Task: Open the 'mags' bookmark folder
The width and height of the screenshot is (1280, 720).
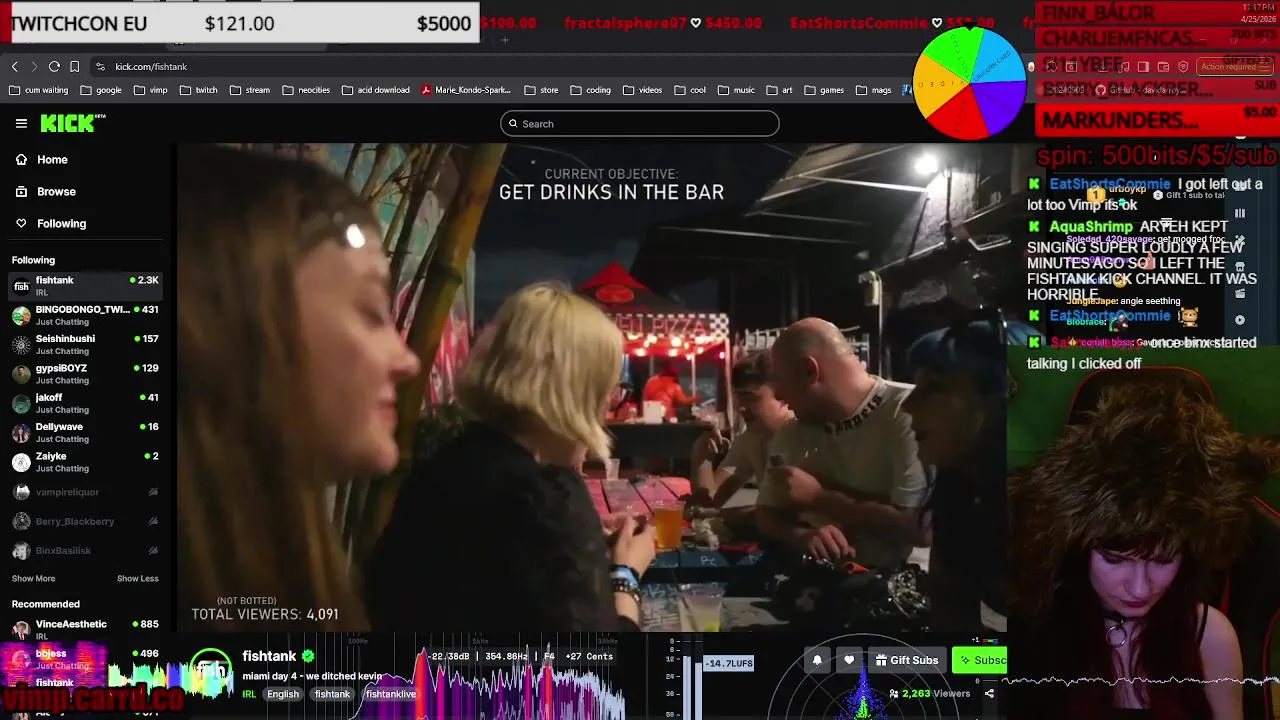Action: [872, 90]
